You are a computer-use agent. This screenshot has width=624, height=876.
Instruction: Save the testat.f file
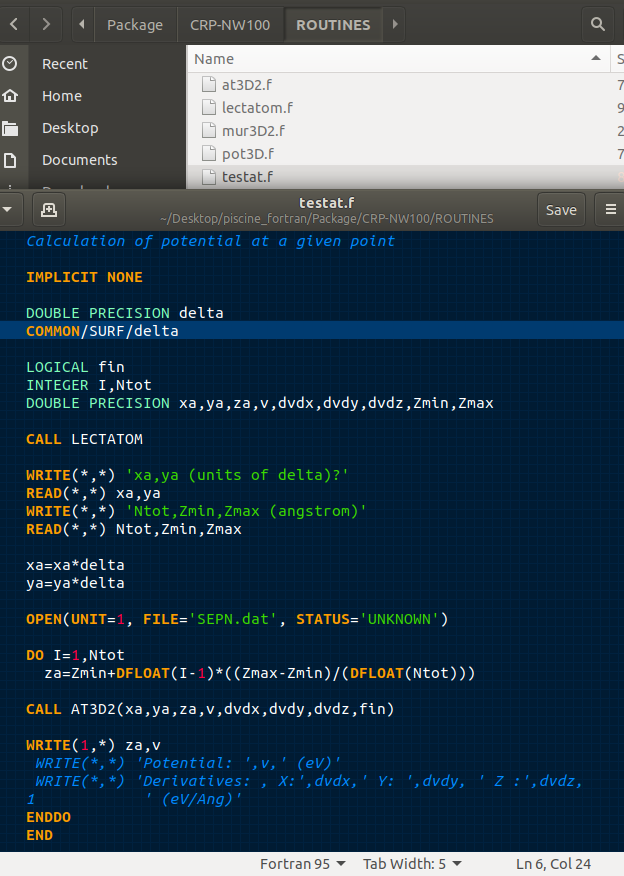coord(561,210)
